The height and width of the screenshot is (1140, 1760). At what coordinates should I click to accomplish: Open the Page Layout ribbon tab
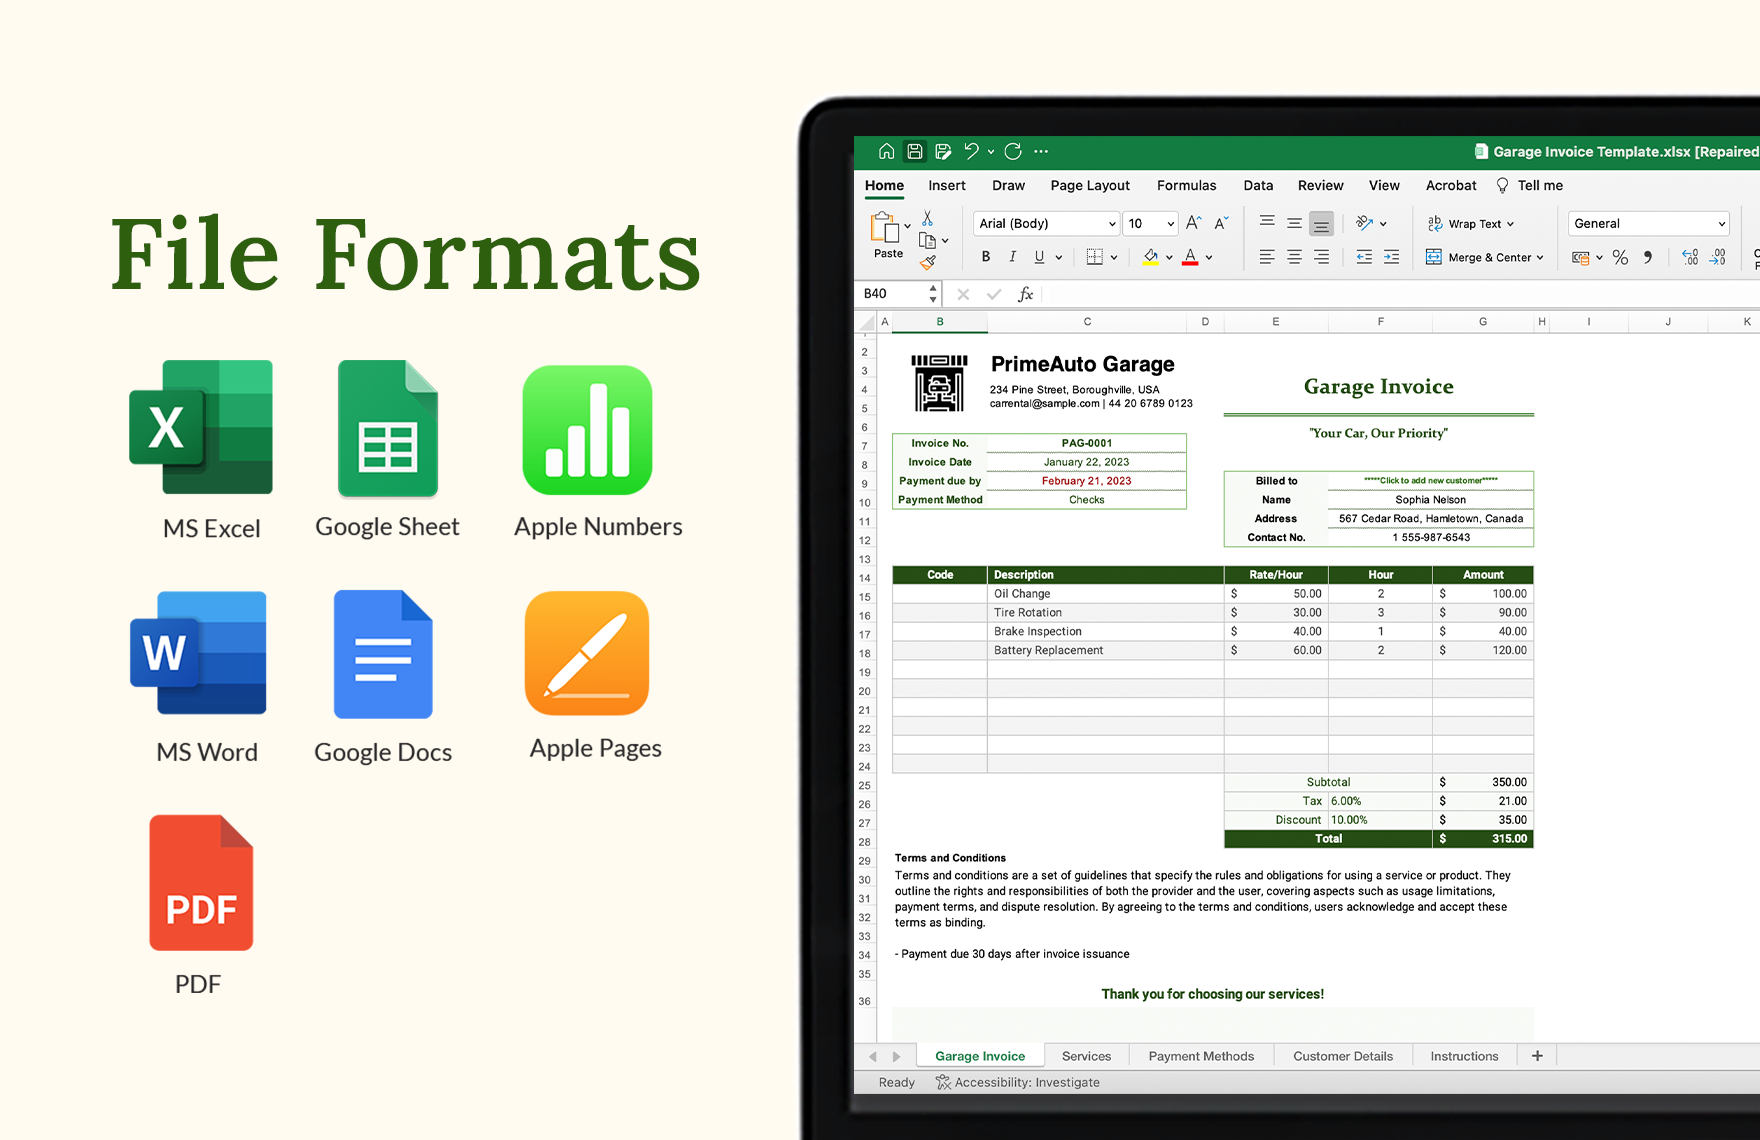point(1090,186)
